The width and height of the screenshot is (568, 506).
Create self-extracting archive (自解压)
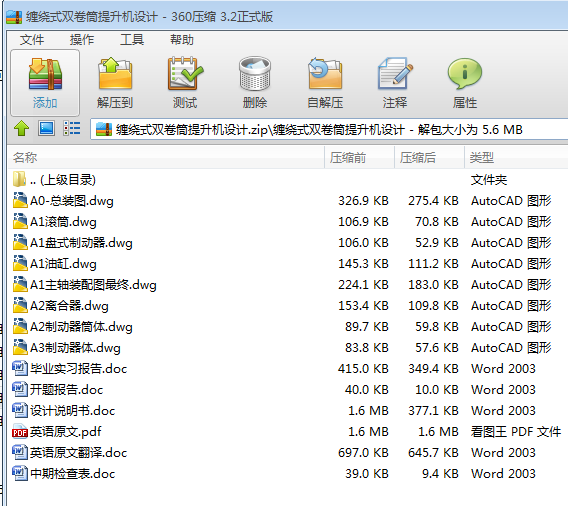coord(325,74)
